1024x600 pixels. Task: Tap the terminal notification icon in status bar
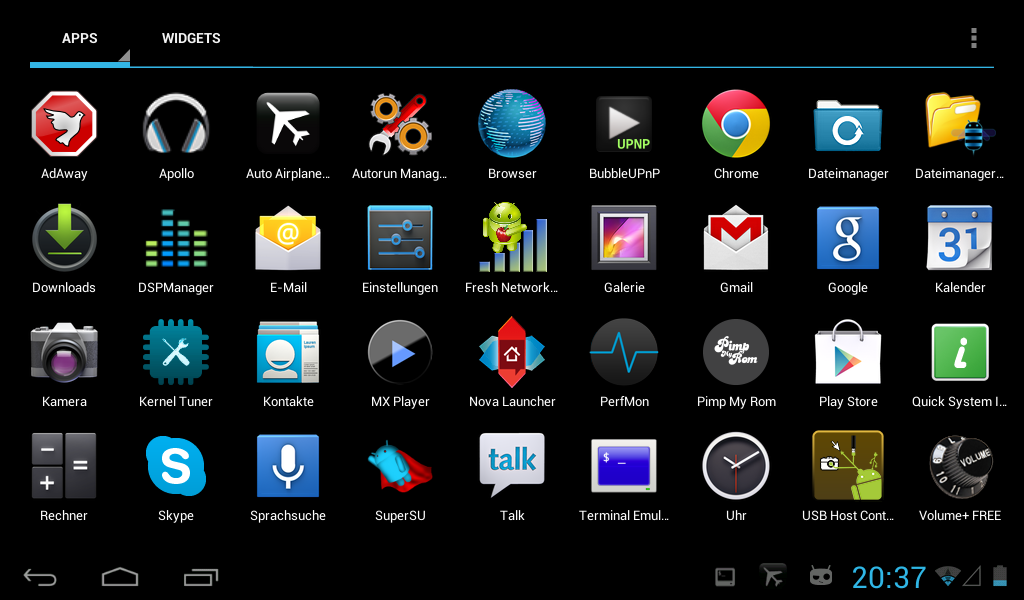725,576
